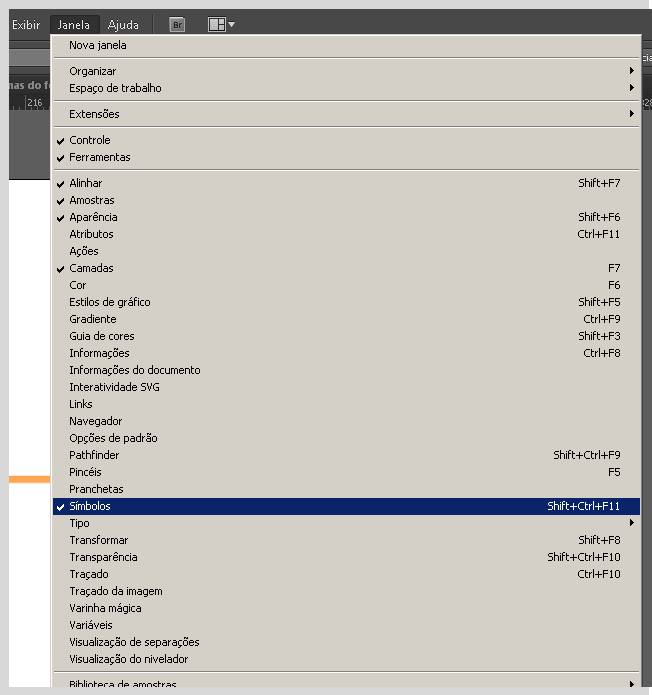Toggle the highlighted Símbolos panel
652x695 pixels.
click(347, 506)
